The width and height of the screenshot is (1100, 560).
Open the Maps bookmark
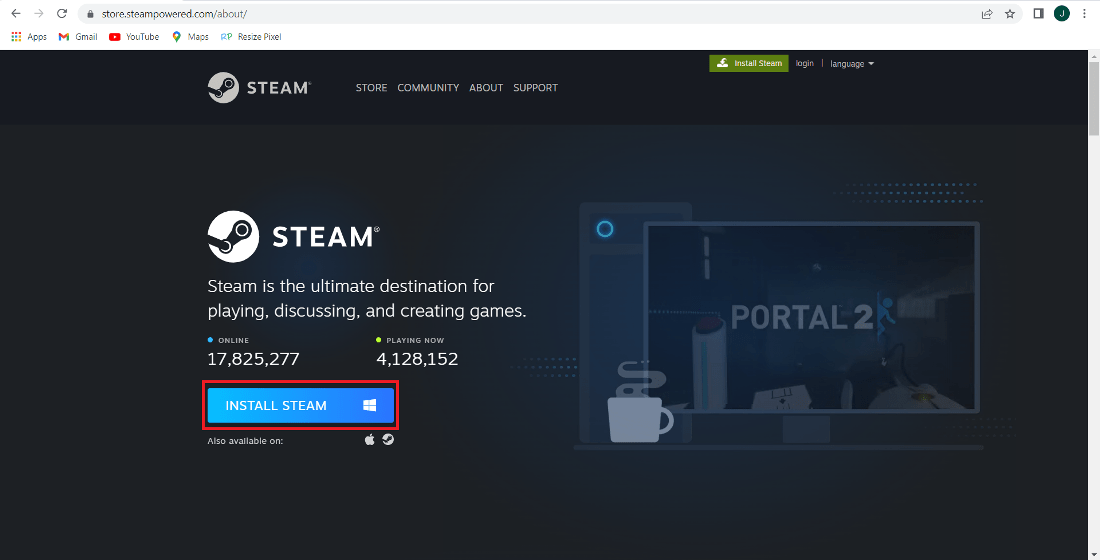coord(190,36)
